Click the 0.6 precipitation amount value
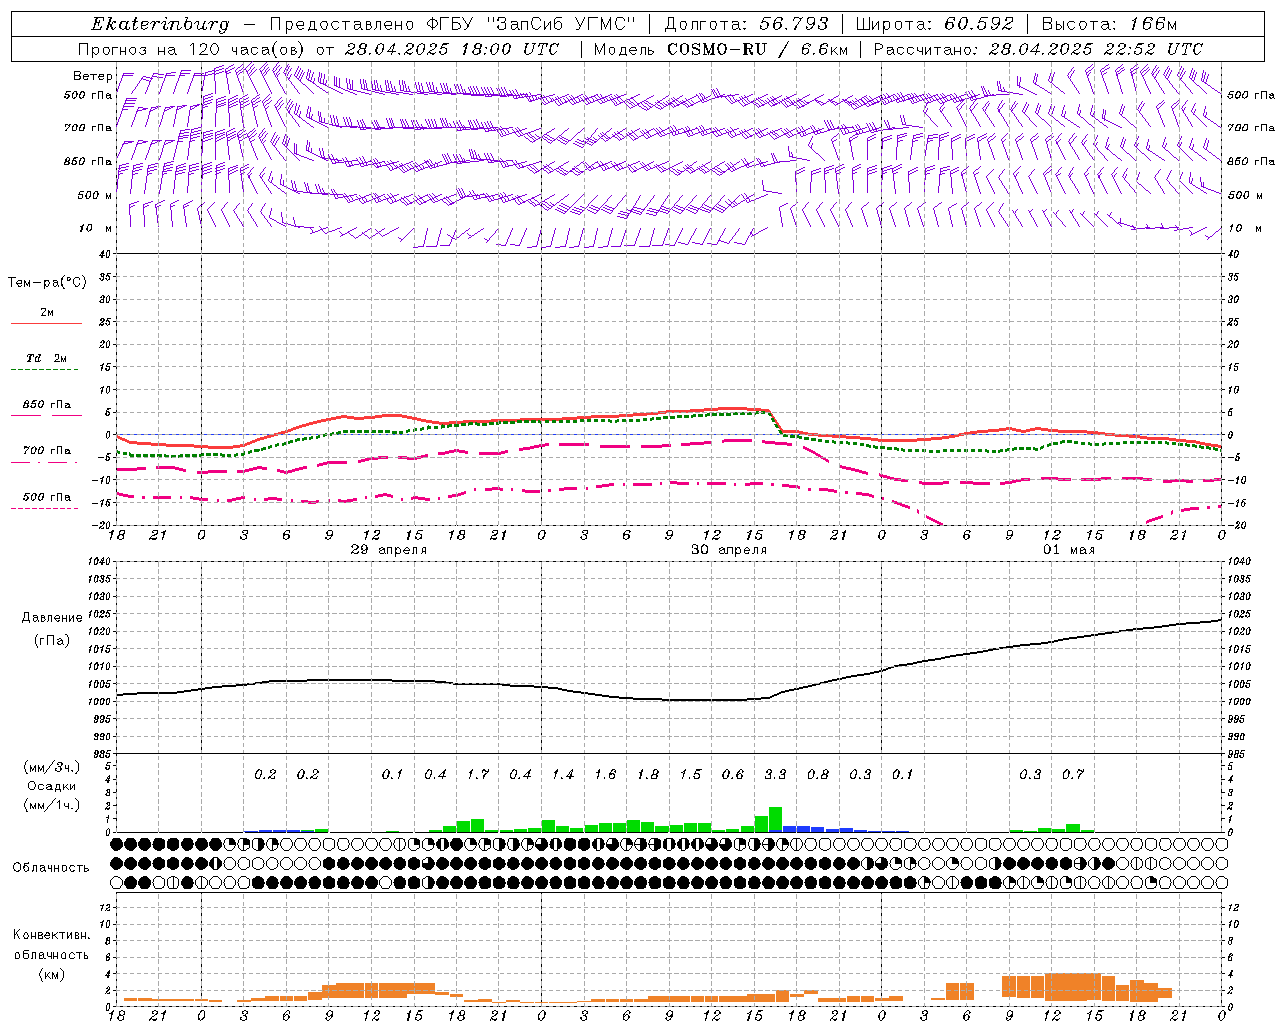Image resolution: width=1280 pixels, height=1024 pixels. tap(733, 774)
